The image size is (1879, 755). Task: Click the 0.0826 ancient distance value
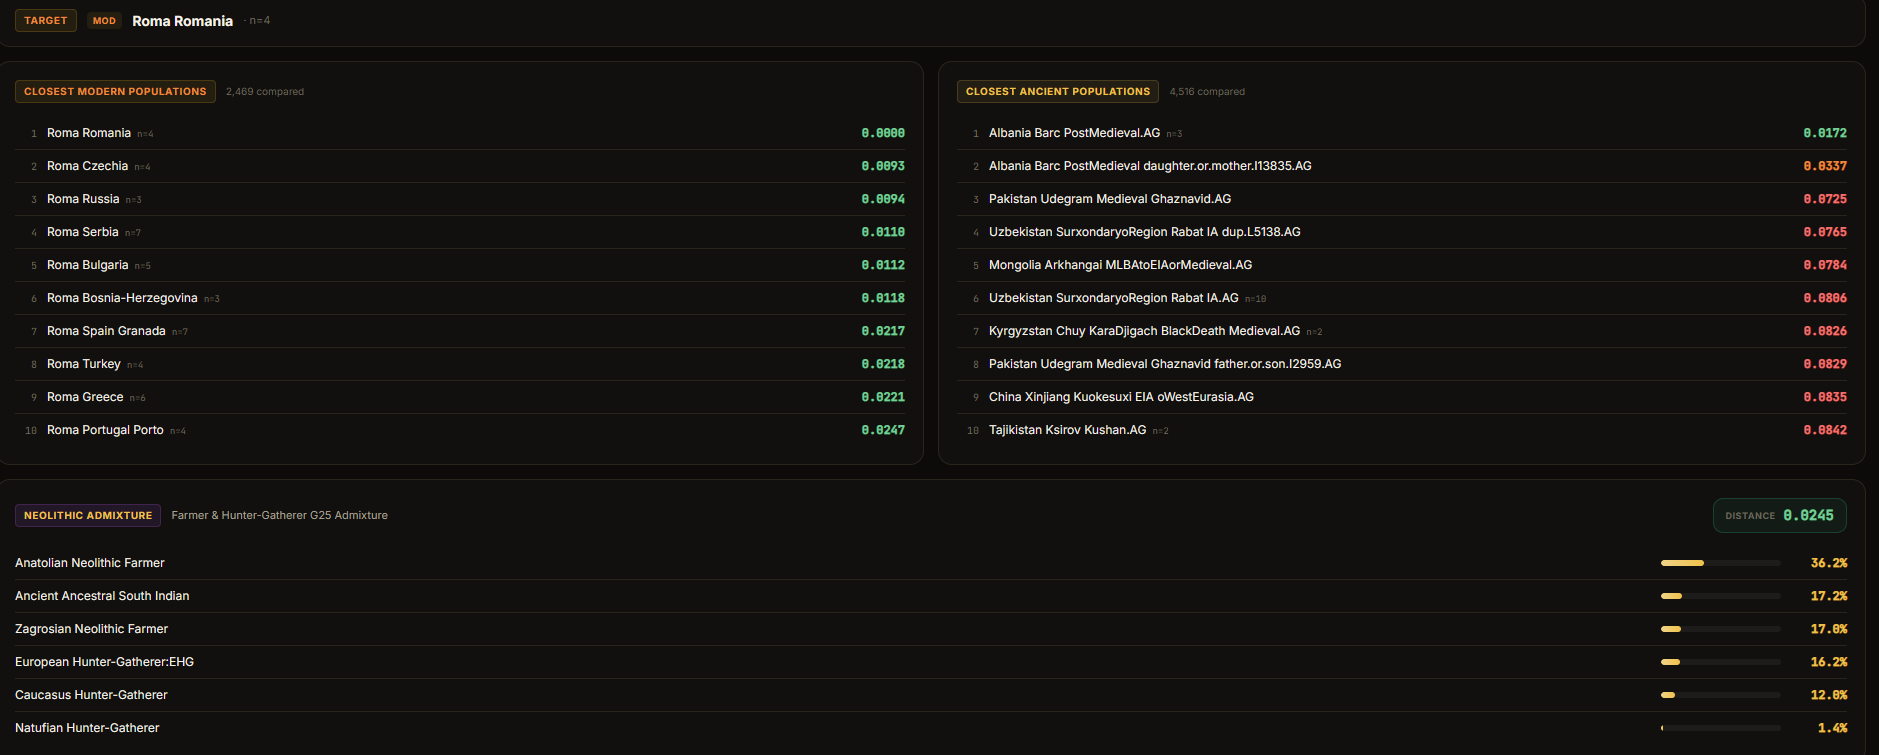click(1825, 331)
